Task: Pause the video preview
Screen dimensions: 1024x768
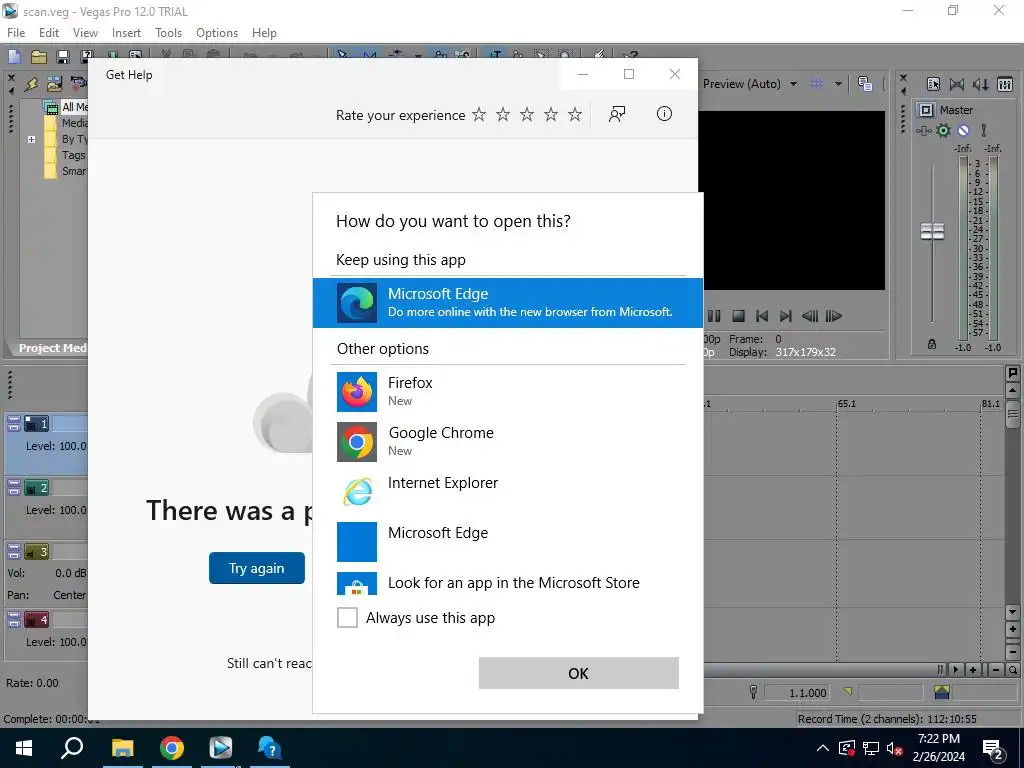Action: tap(714, 316)
